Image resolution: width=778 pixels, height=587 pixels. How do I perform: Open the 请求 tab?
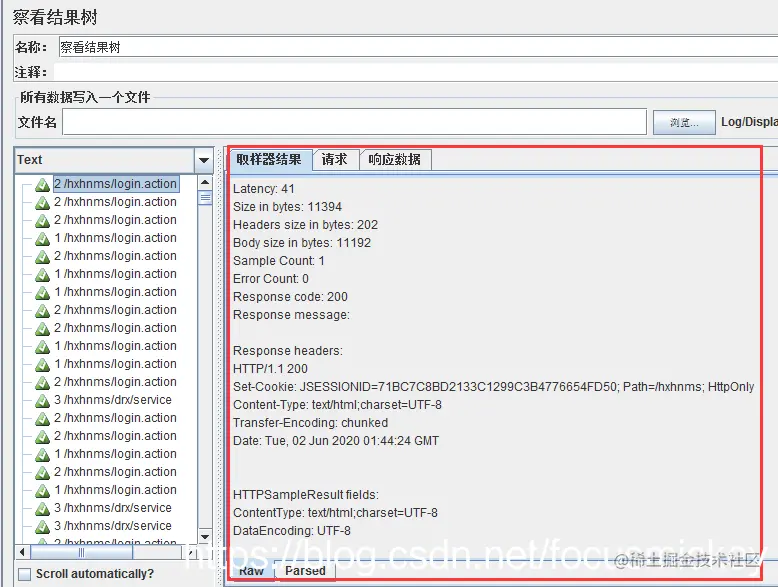334,159
